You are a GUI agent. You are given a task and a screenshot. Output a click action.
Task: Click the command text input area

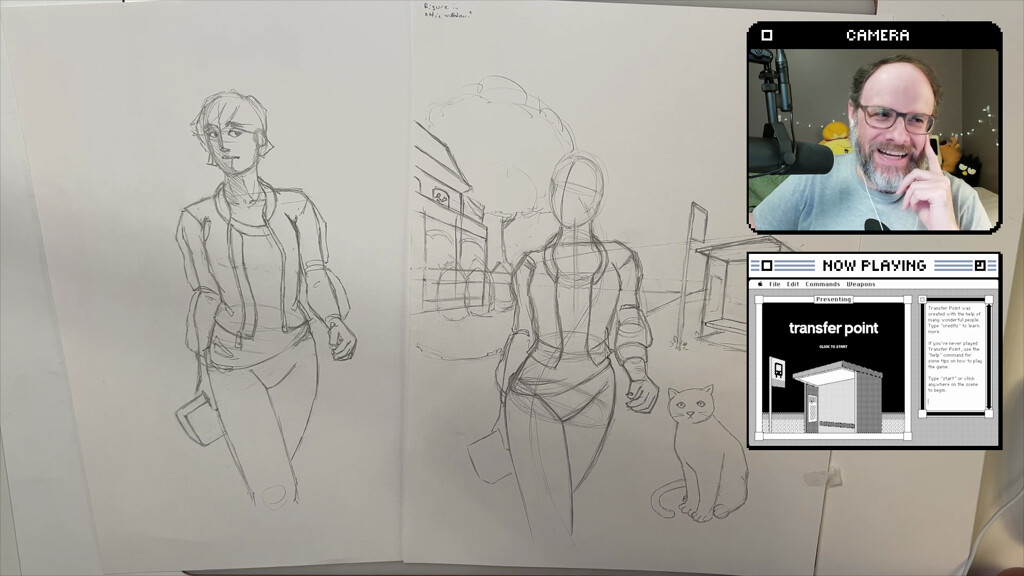[x=954, y=400]
